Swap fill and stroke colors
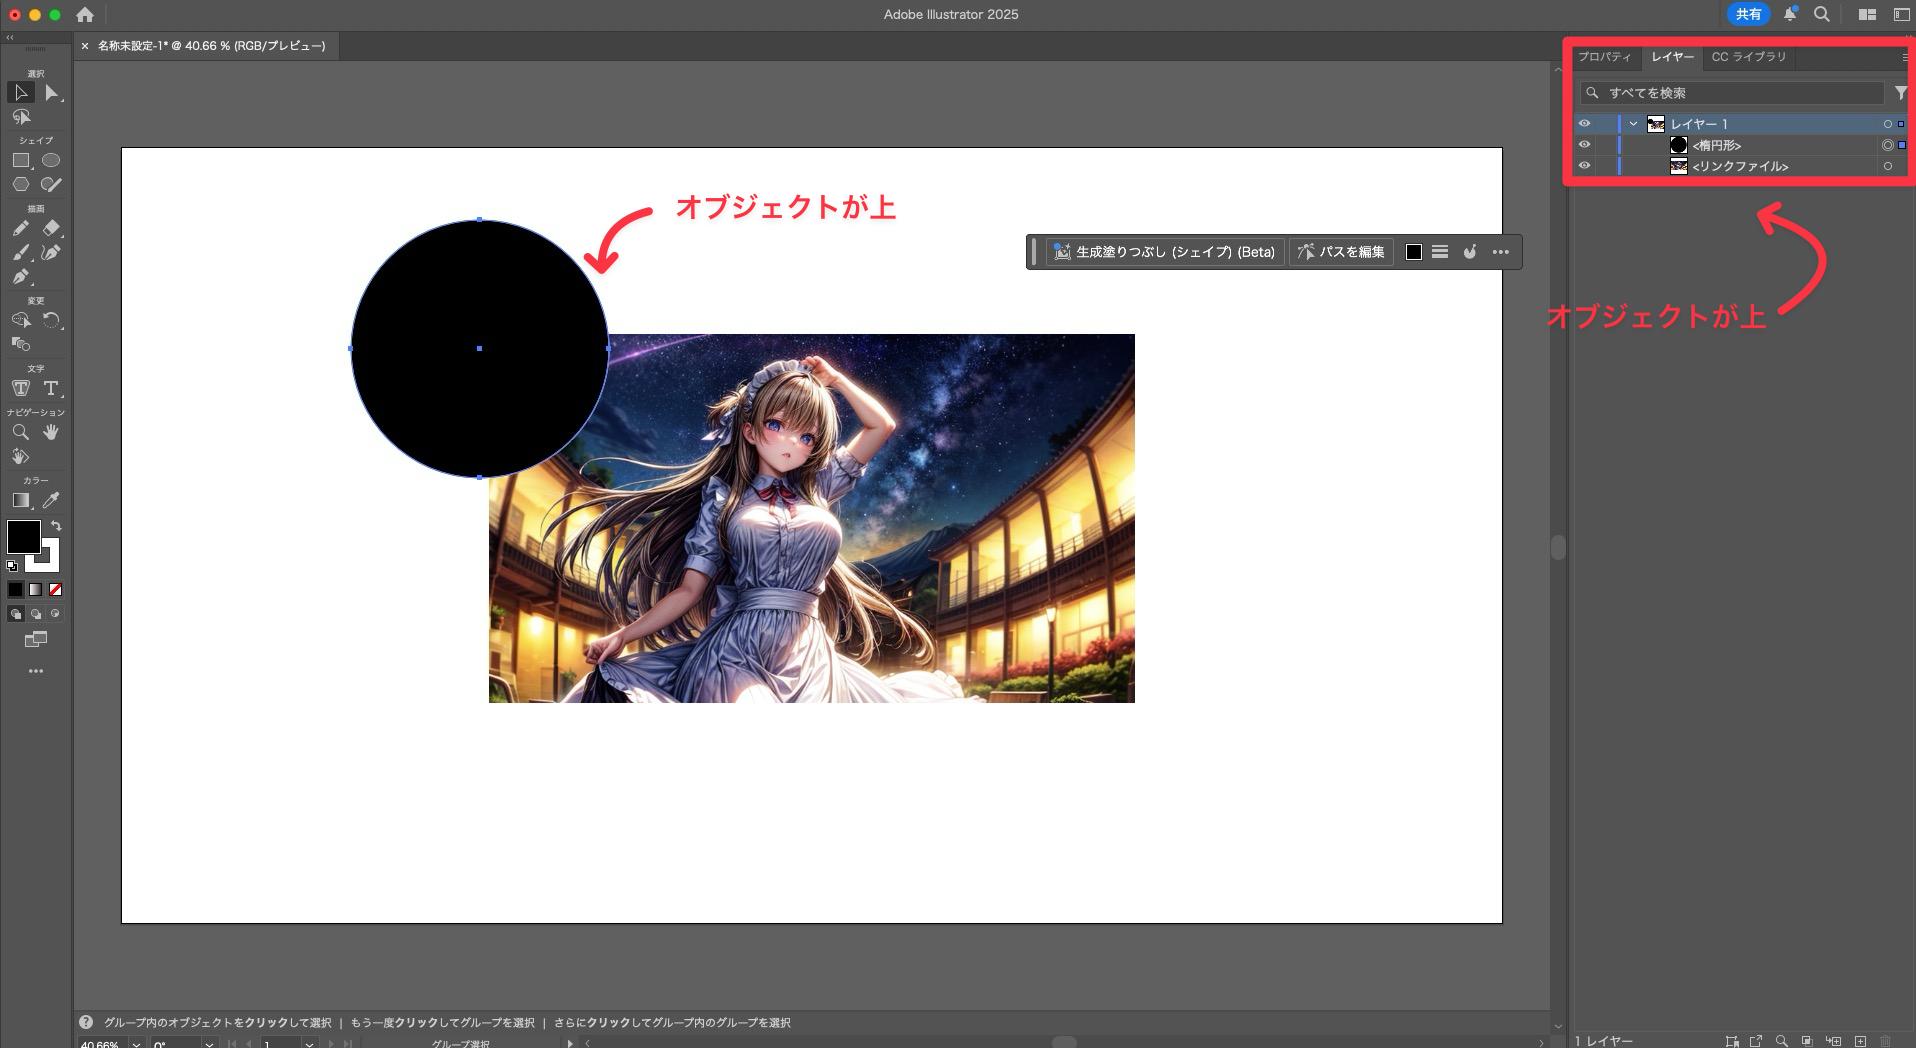Screen dimensions: 1916x1048 point(56,526)
